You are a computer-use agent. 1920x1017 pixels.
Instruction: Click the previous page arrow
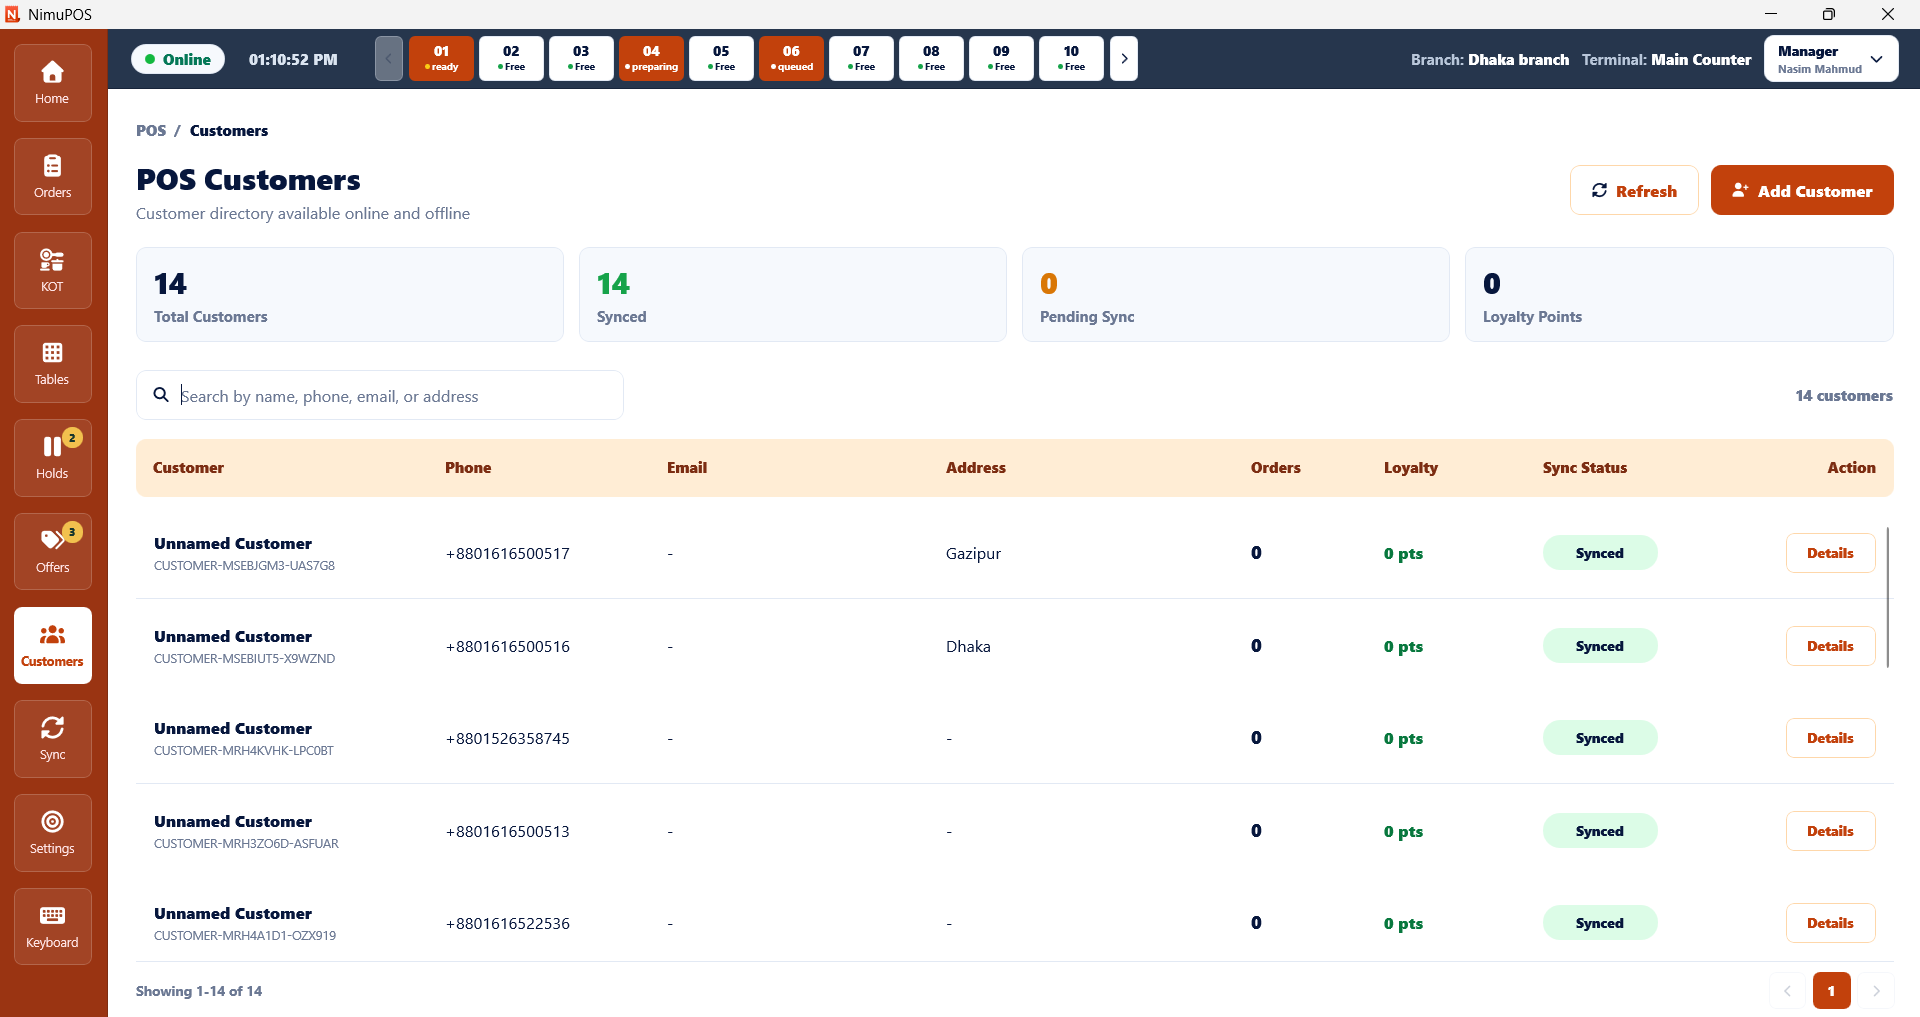point(1787,991)
